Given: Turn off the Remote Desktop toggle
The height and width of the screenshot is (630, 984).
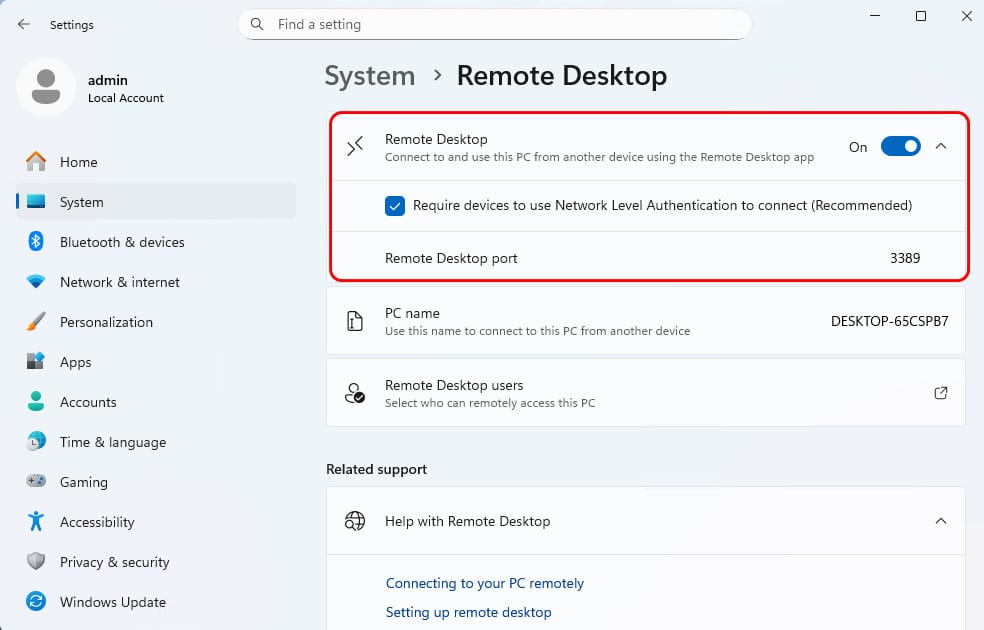Looking at the screenshot, I should [901, 146].
